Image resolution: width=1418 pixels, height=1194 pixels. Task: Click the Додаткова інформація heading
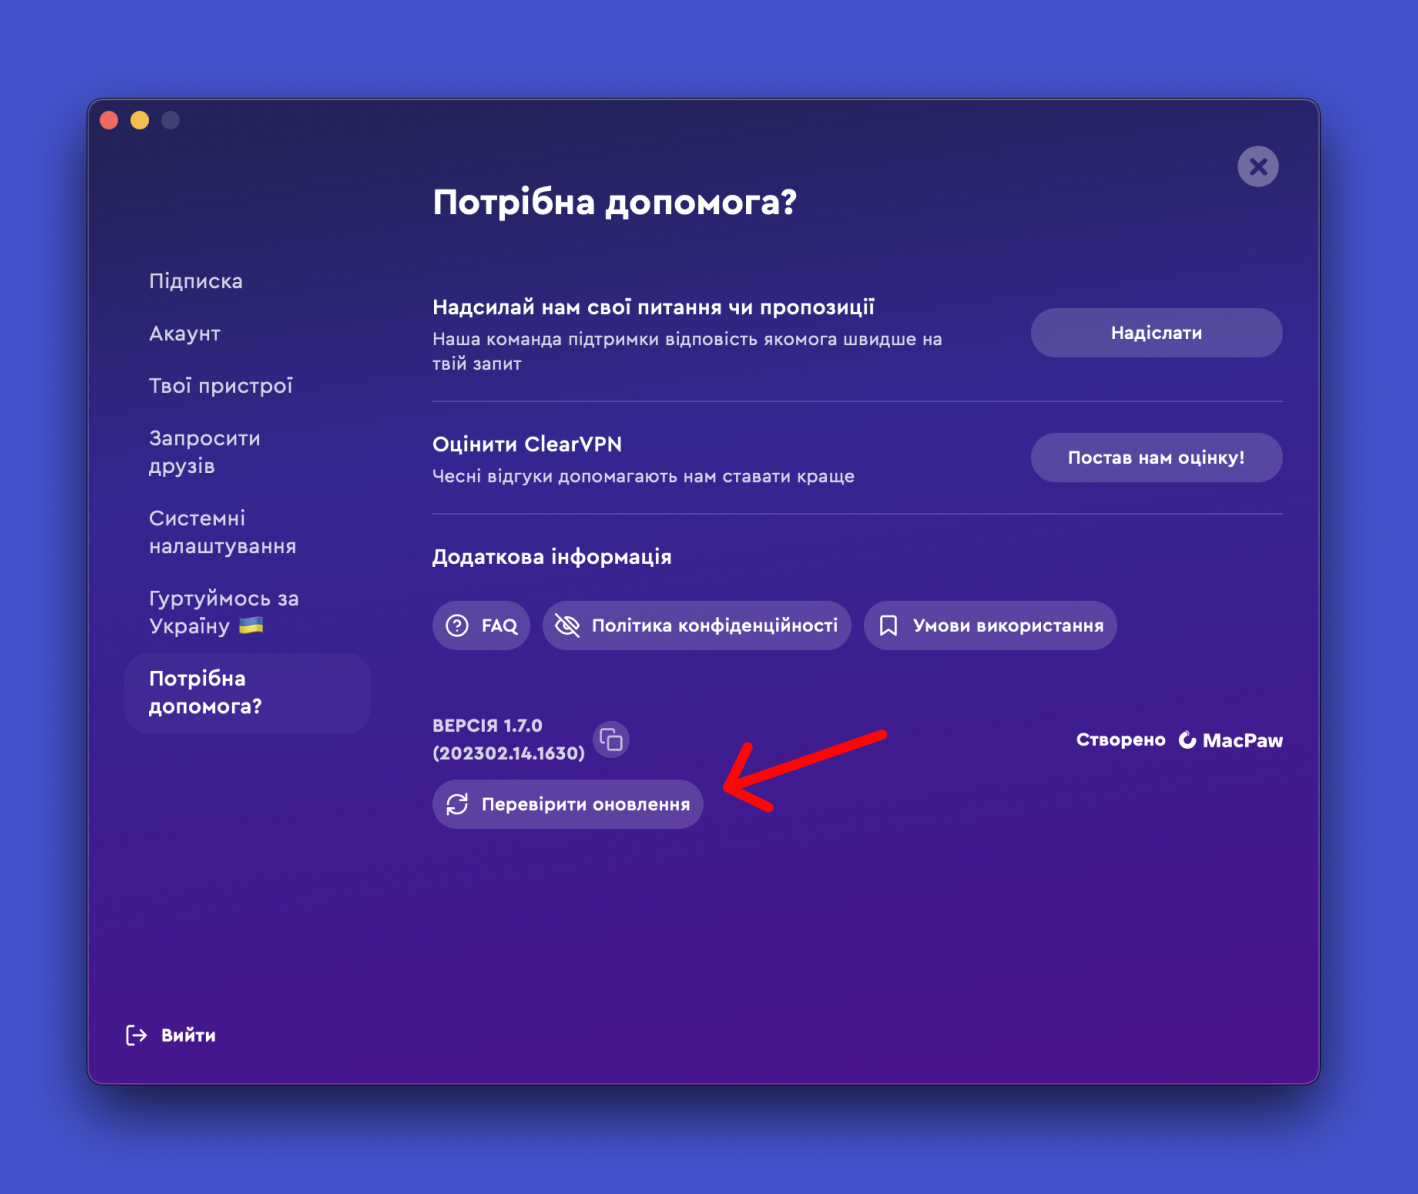tap(552, 557)
